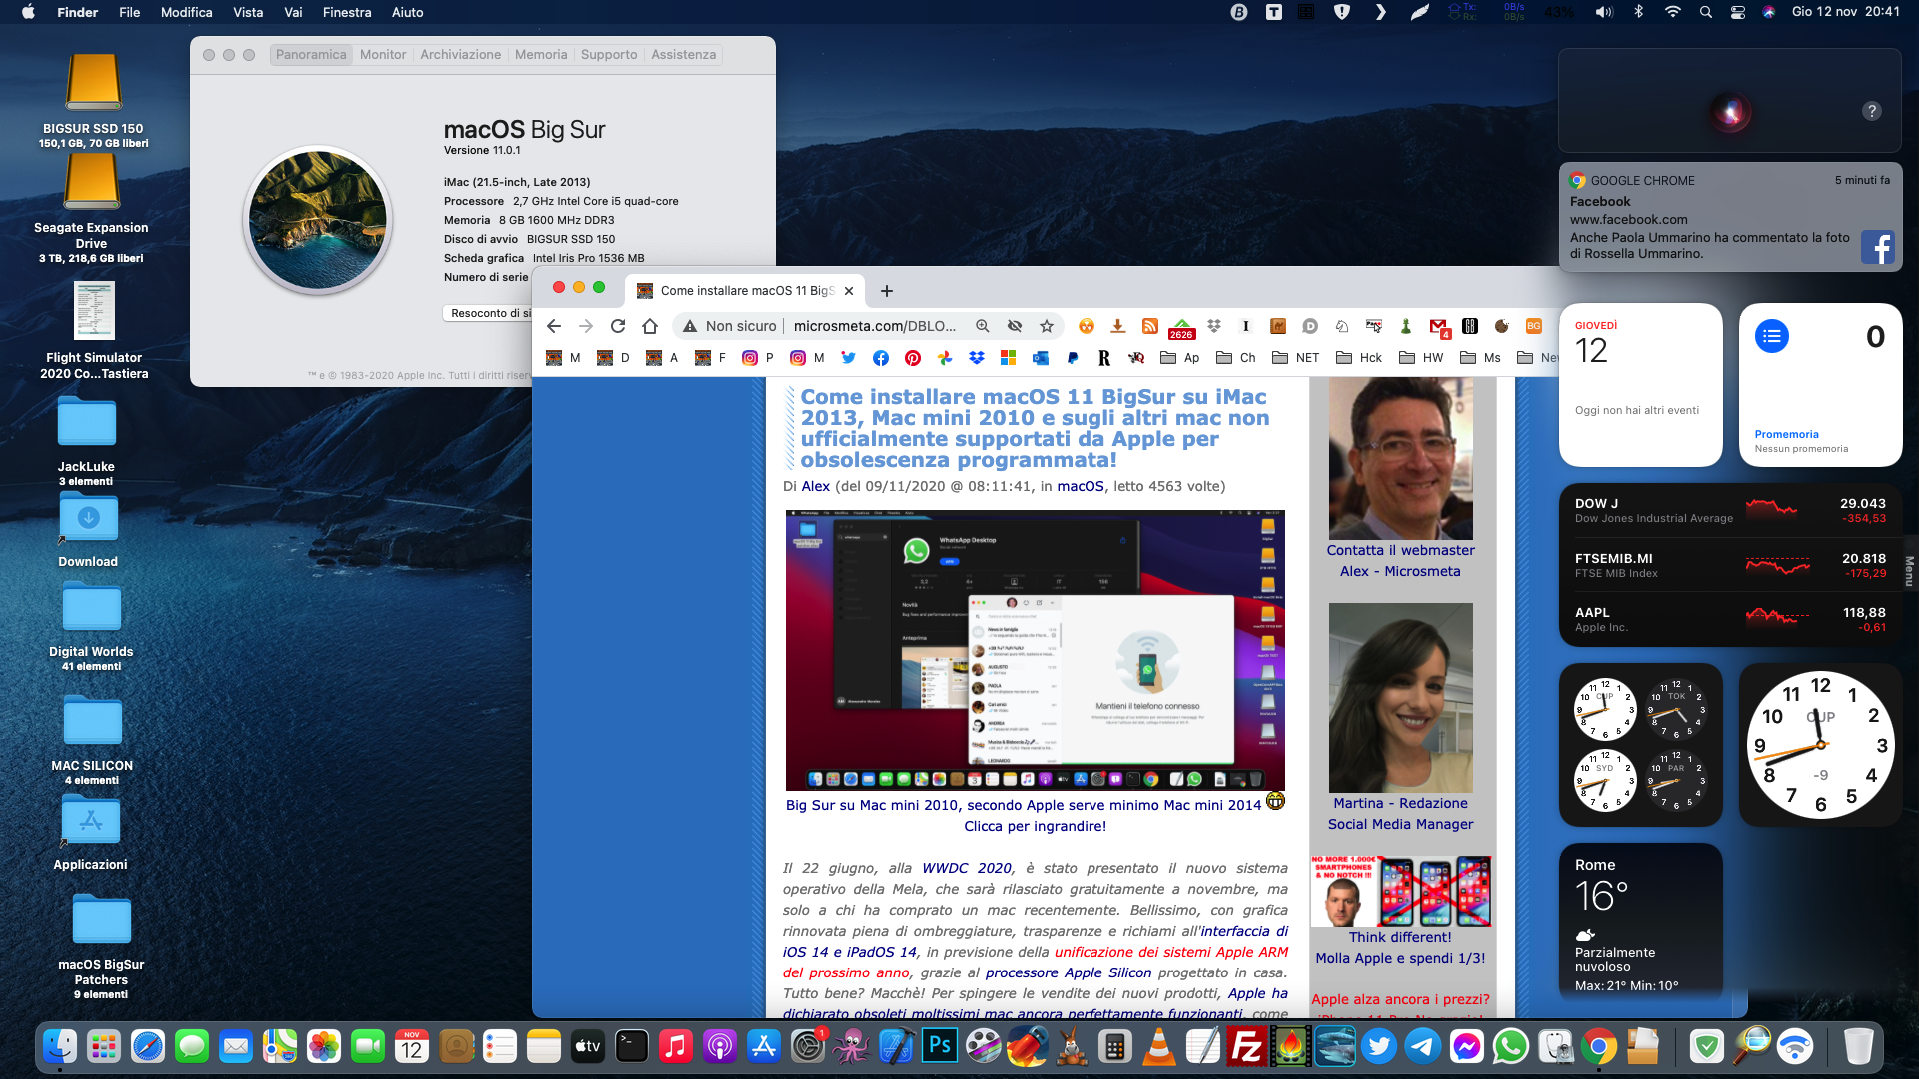Viewport: 1919px width, 1079px height.
Task: Bookmark this page with the star icon
Action: coord(1047,326)
